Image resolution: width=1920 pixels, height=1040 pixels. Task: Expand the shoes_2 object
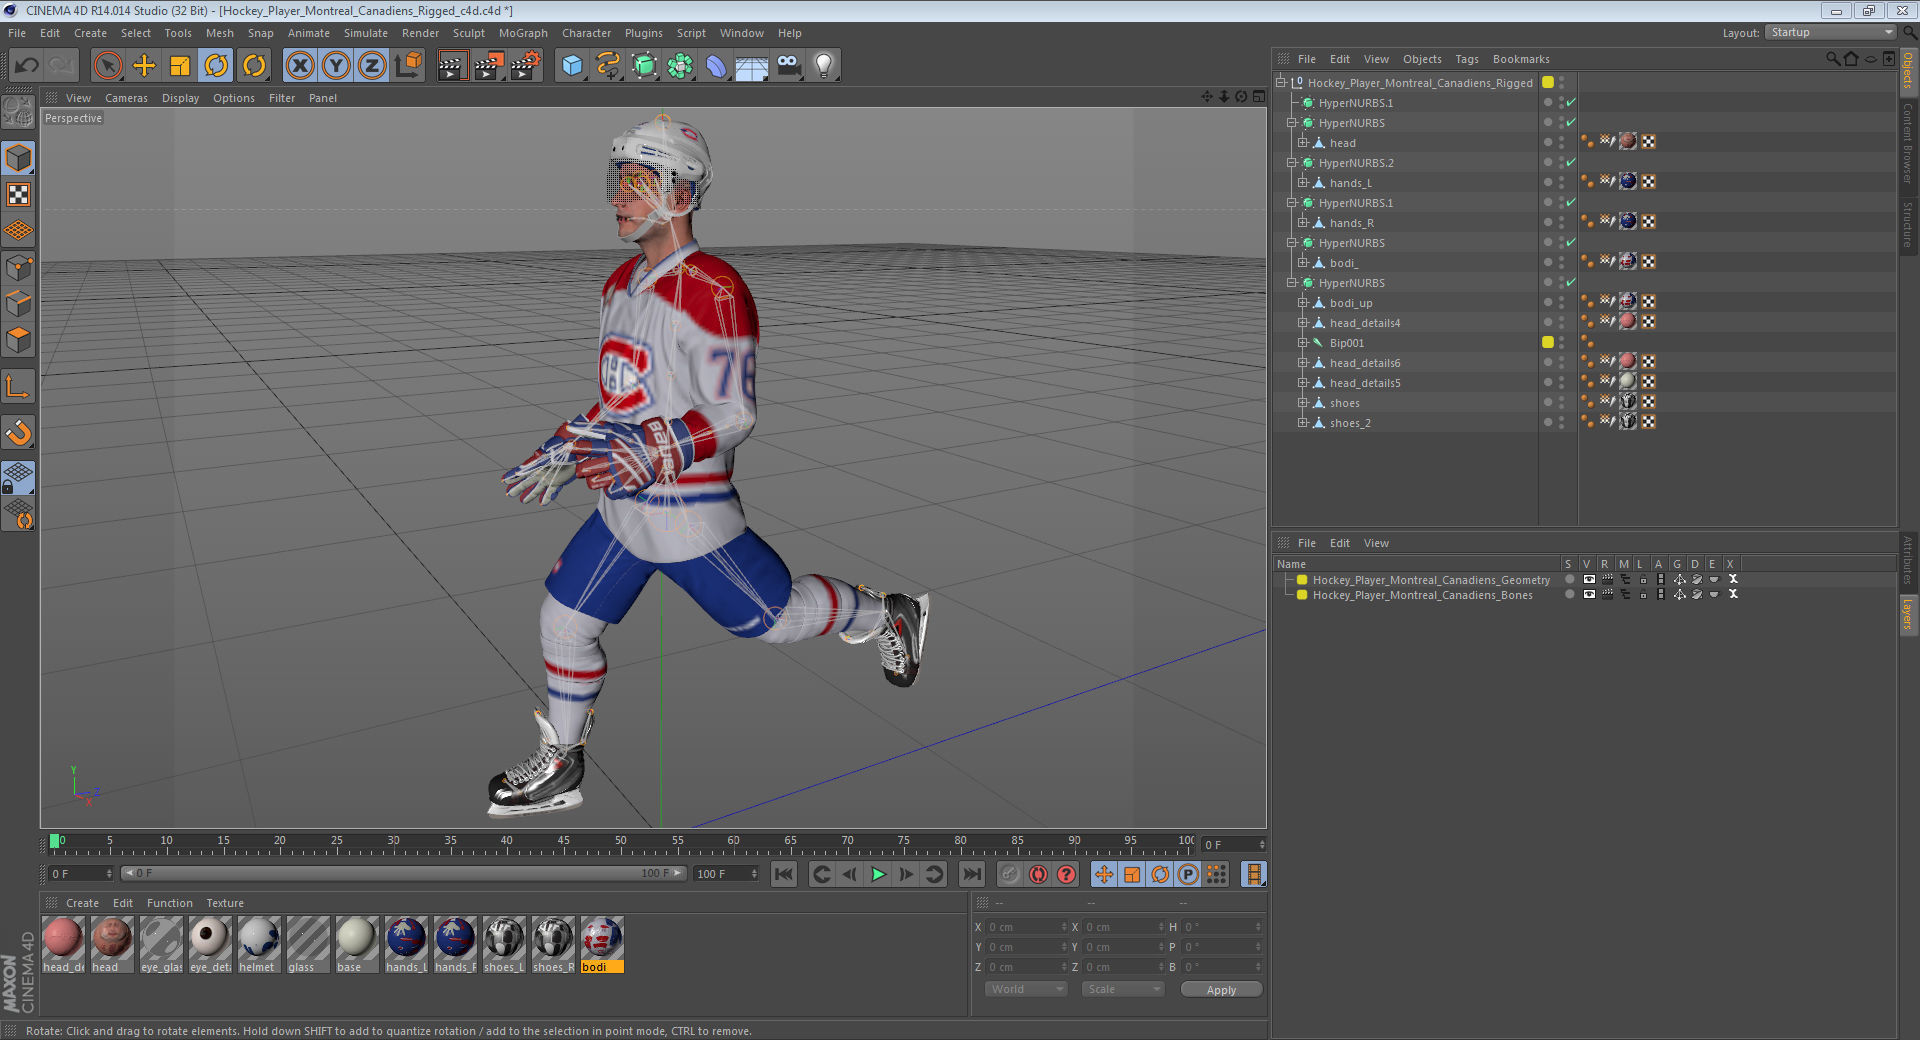click(1303, 423)
